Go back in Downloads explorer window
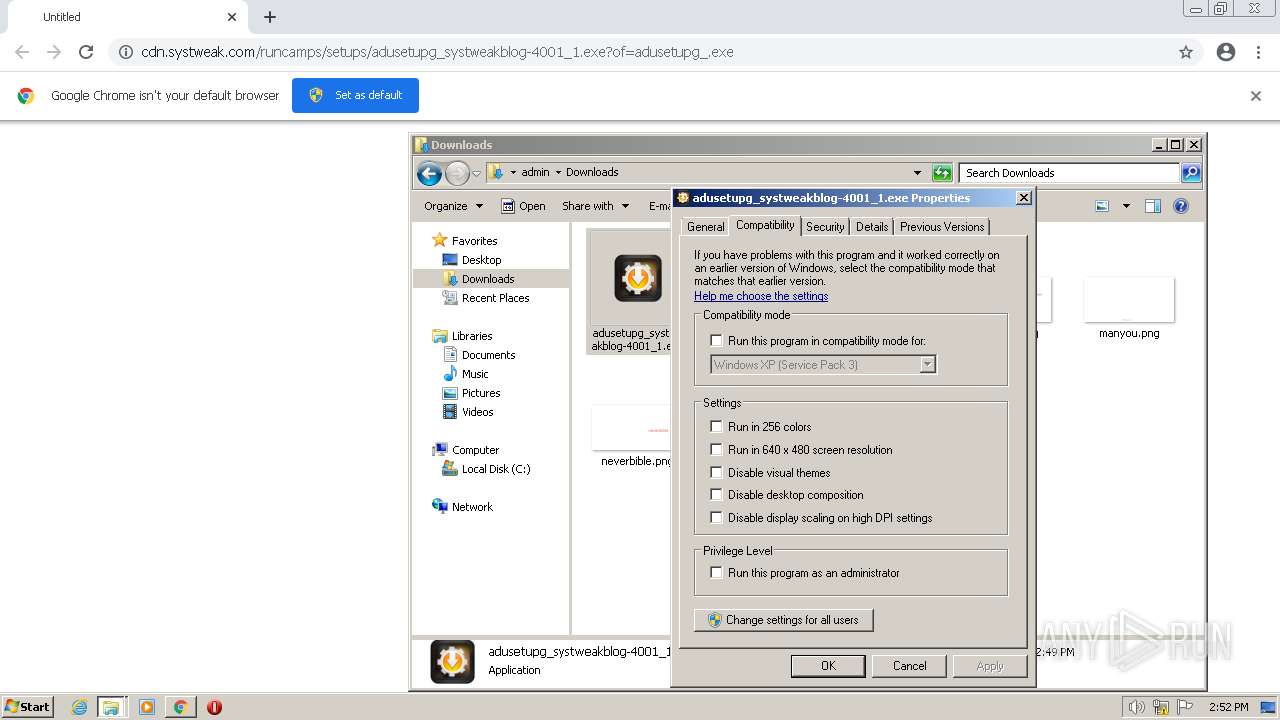 pyautogui.click(x=429, y=173)
